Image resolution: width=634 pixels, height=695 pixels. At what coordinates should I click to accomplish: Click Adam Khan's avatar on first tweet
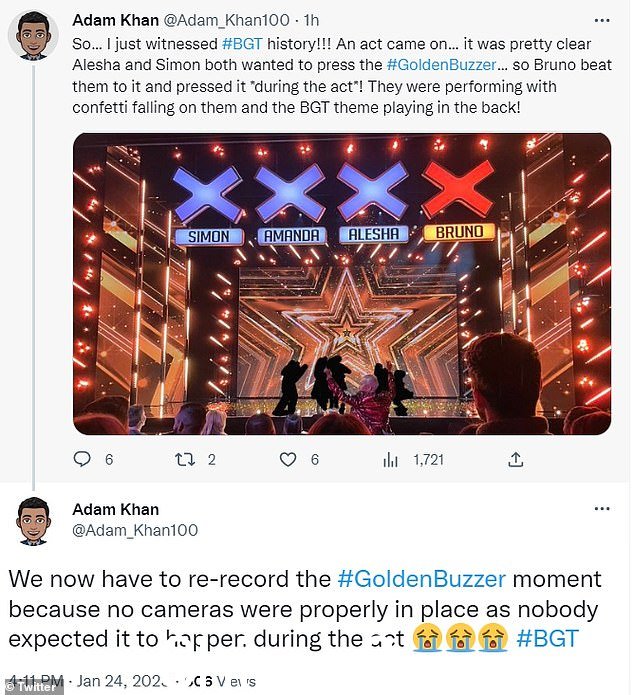tap(33, 35)
